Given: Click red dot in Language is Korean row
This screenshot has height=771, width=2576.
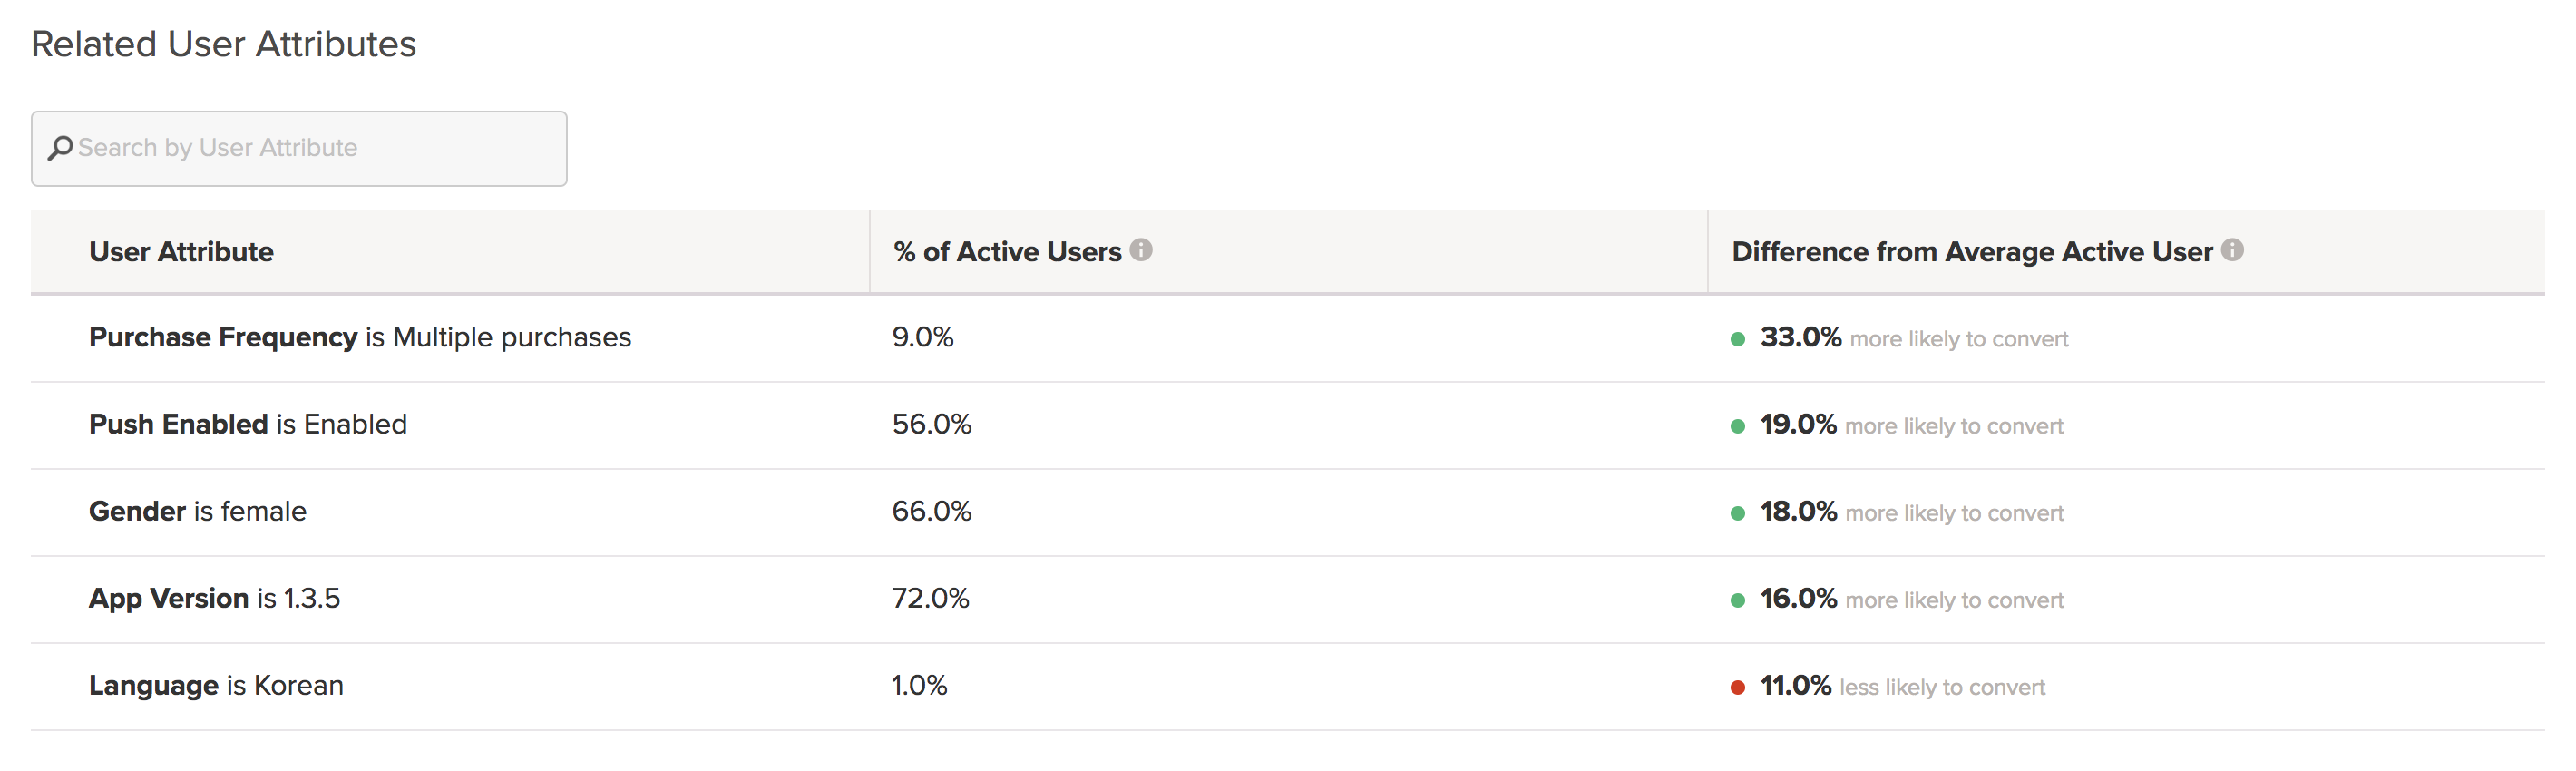Looking at the screenshot, I should (1738, 687).
